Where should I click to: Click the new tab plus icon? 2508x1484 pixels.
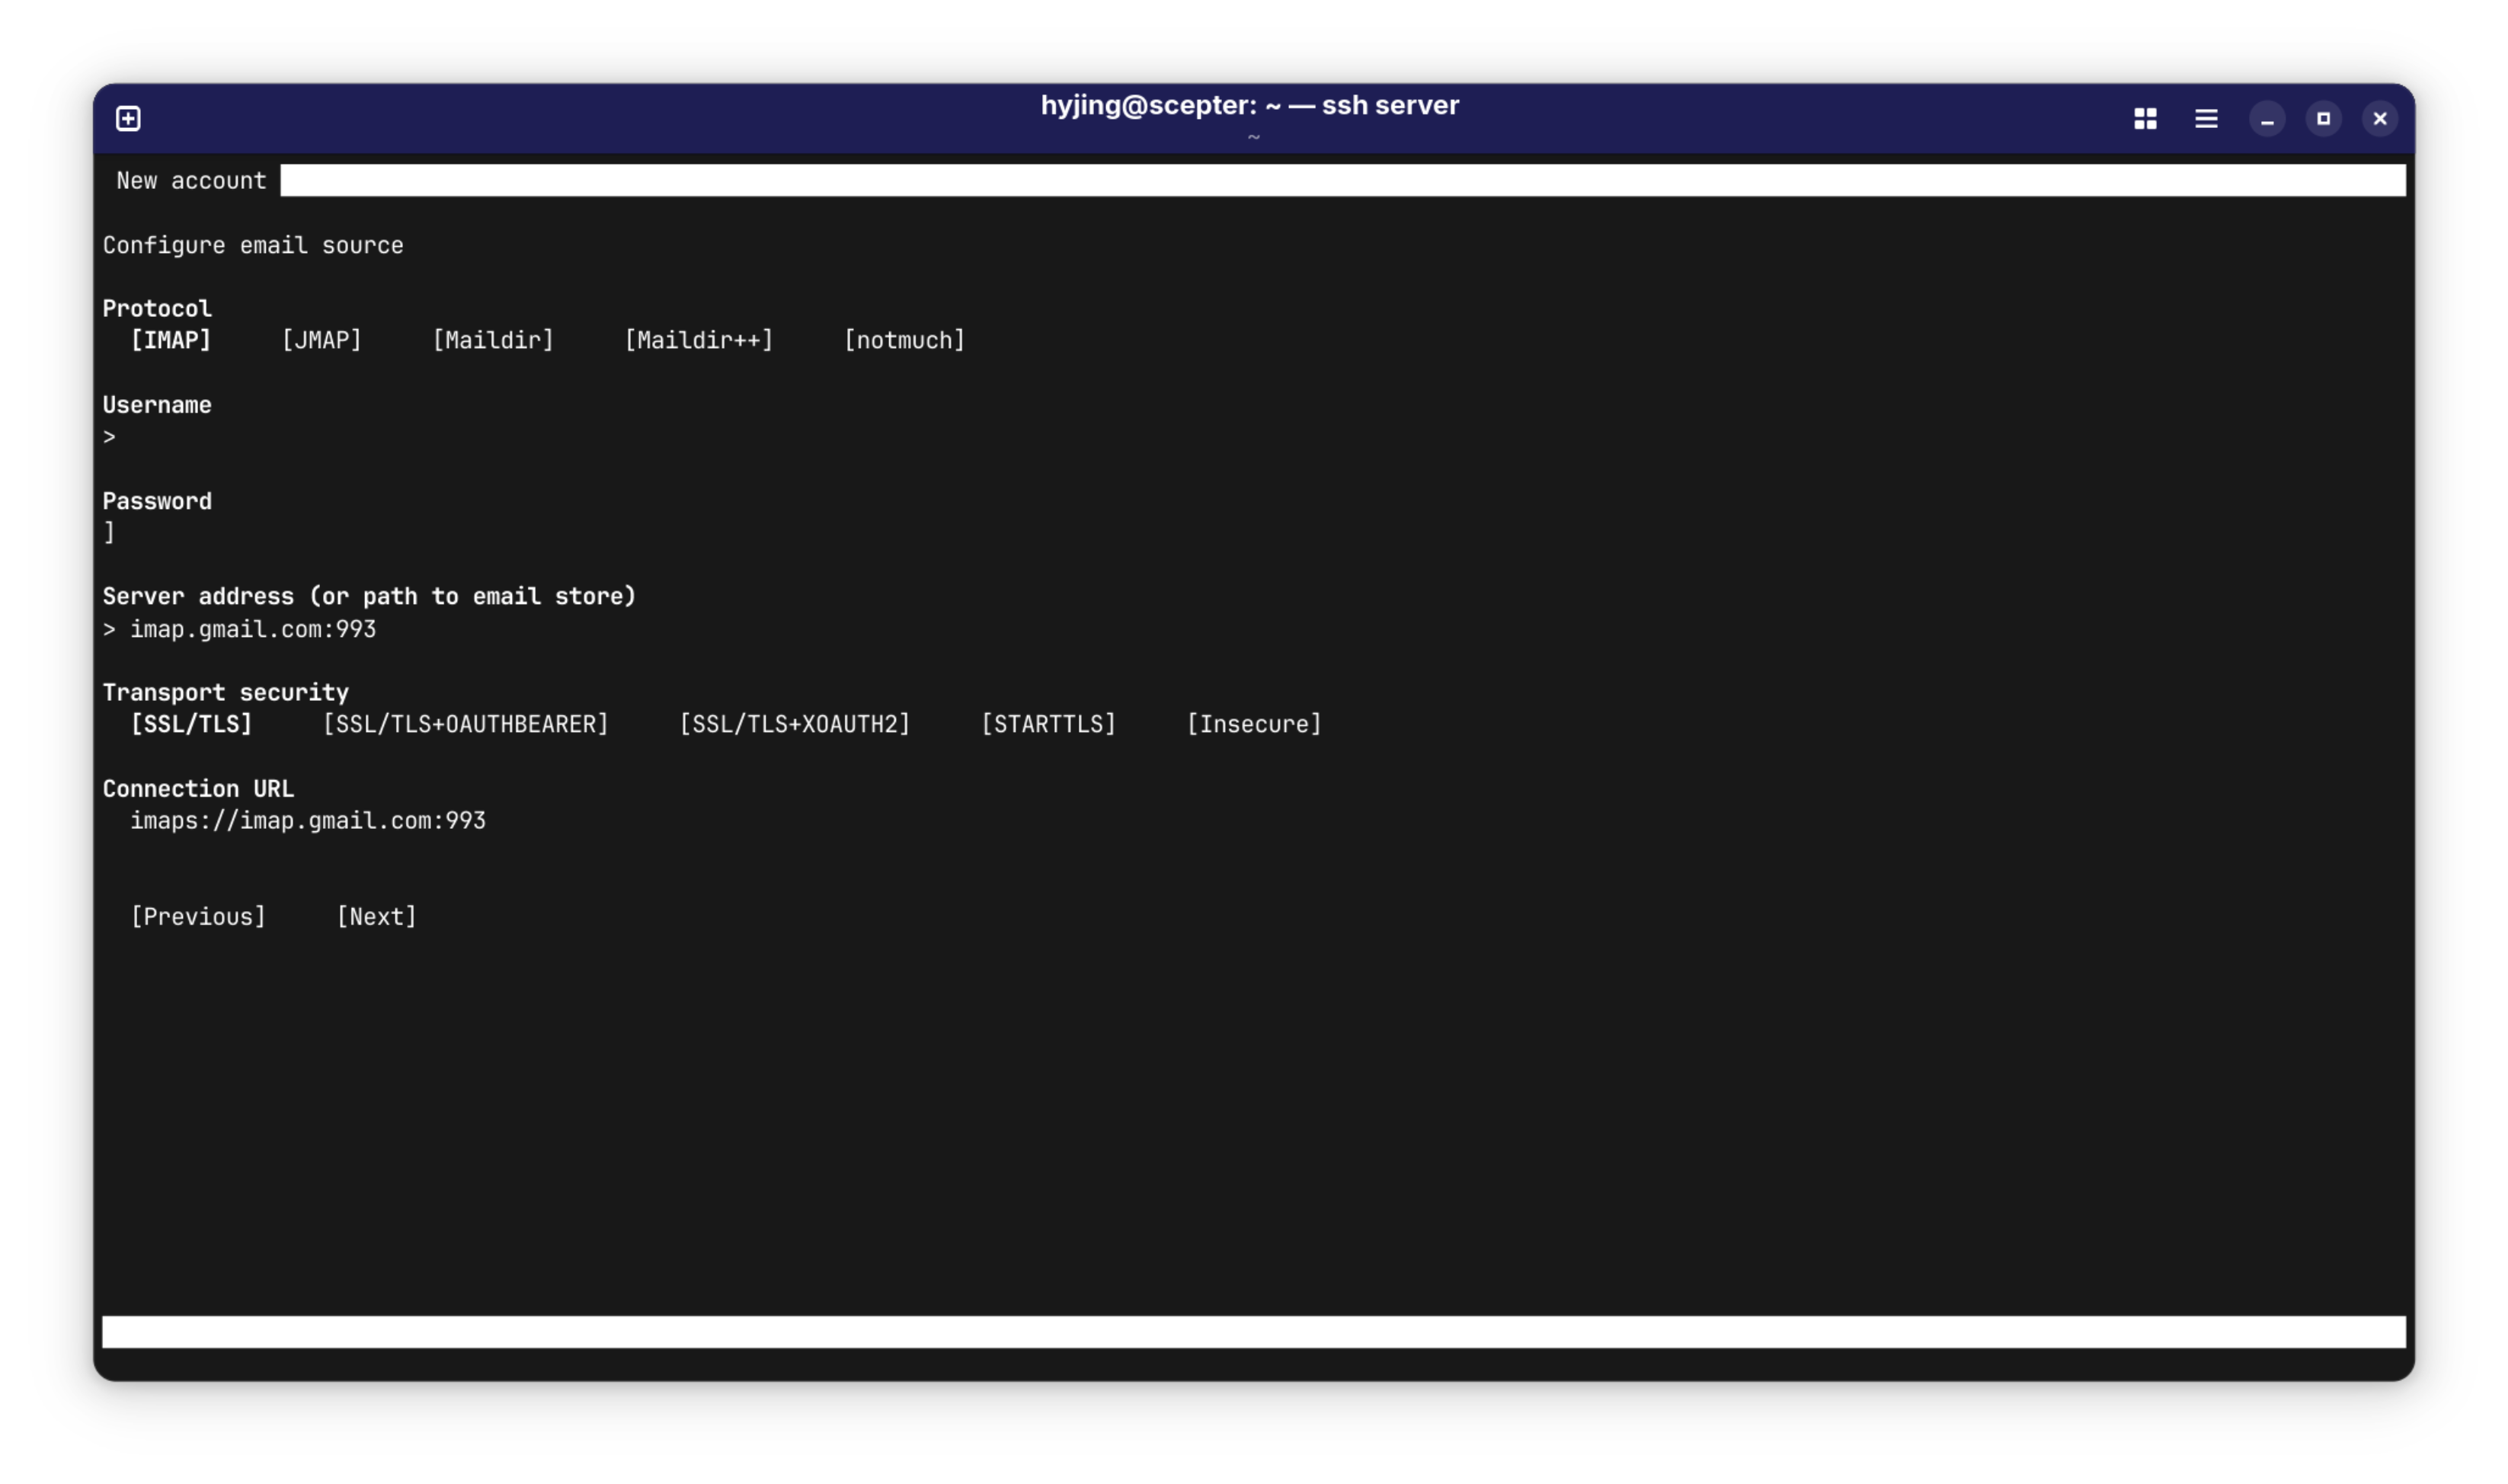click(128, 119)
